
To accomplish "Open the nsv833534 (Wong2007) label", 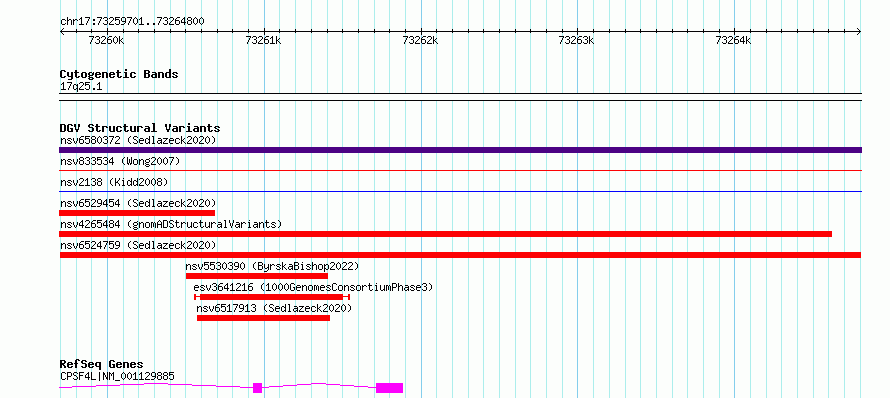I will click(120, 161).
